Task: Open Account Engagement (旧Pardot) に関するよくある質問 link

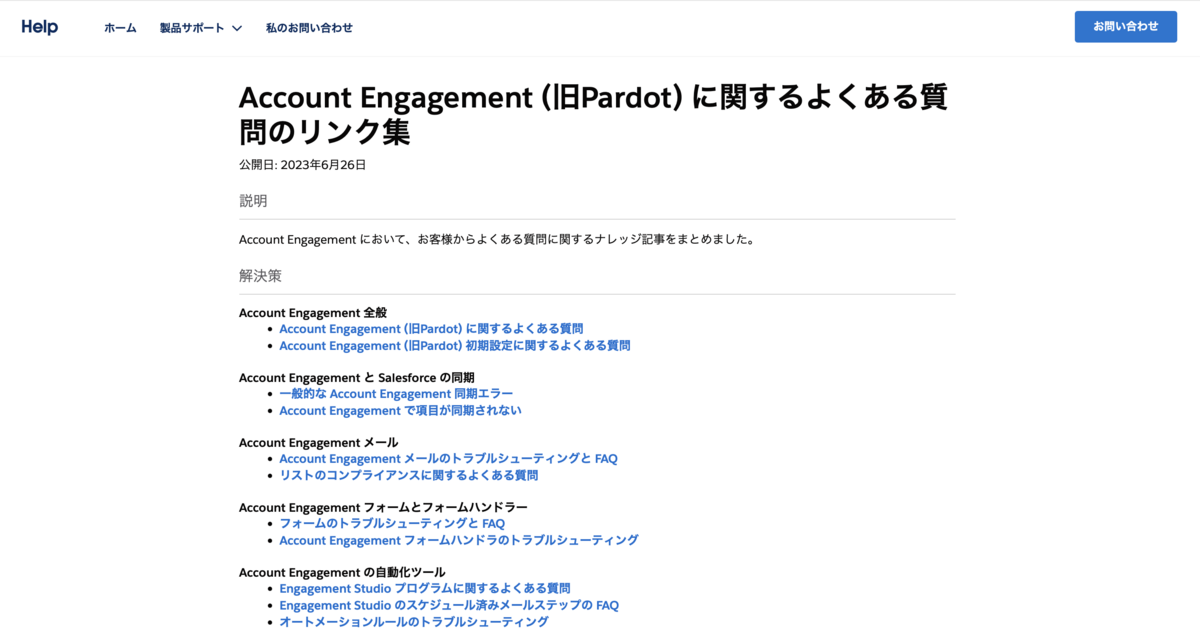Action: click(431, 328)
